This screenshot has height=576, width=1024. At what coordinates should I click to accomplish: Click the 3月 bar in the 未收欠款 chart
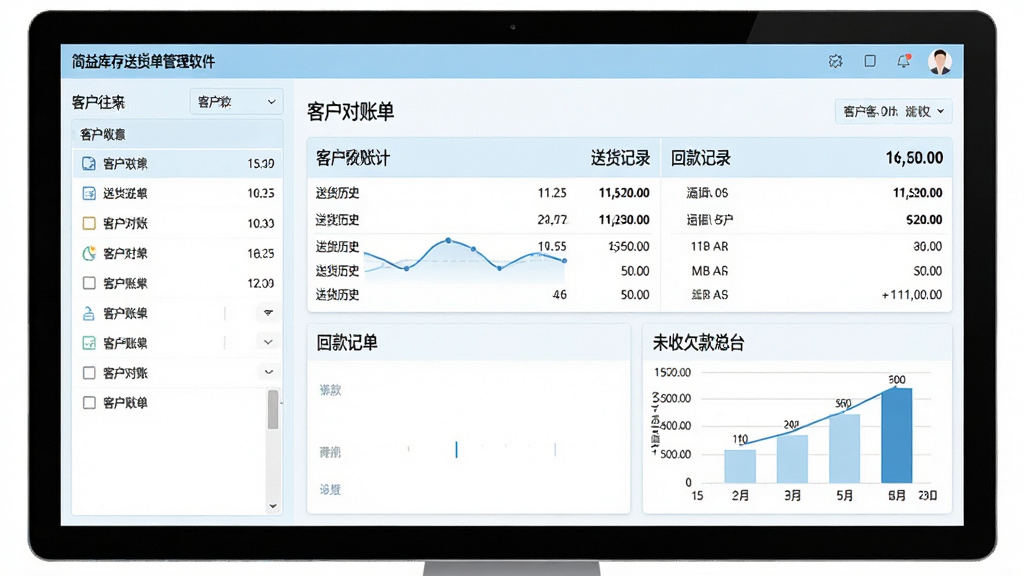point(792,459)
